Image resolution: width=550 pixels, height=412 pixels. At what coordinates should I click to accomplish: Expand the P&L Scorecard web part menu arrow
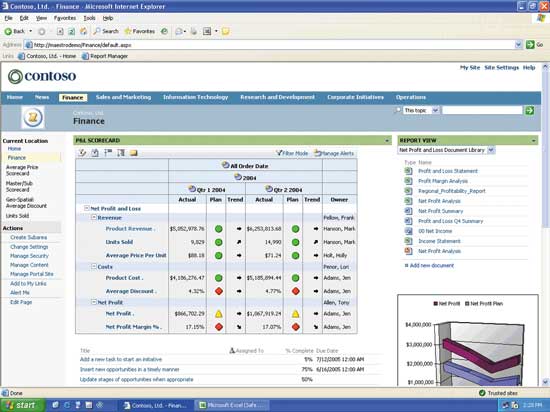tap(387, 141)
